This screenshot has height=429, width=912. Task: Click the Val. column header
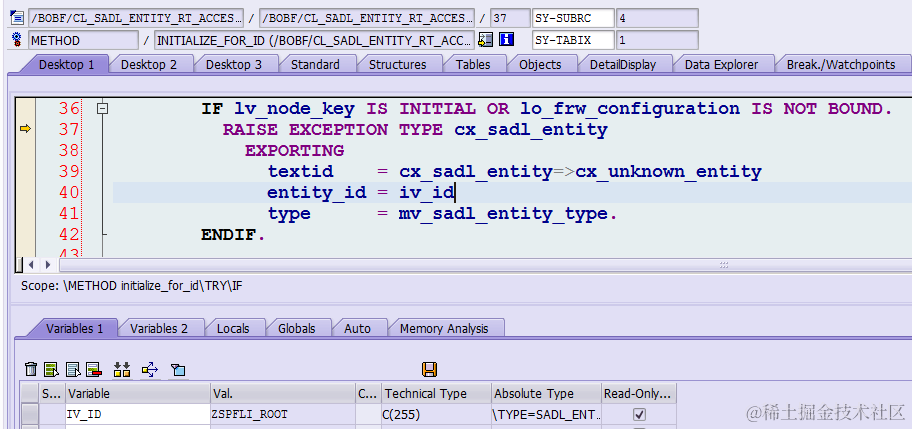coord(283,394)
